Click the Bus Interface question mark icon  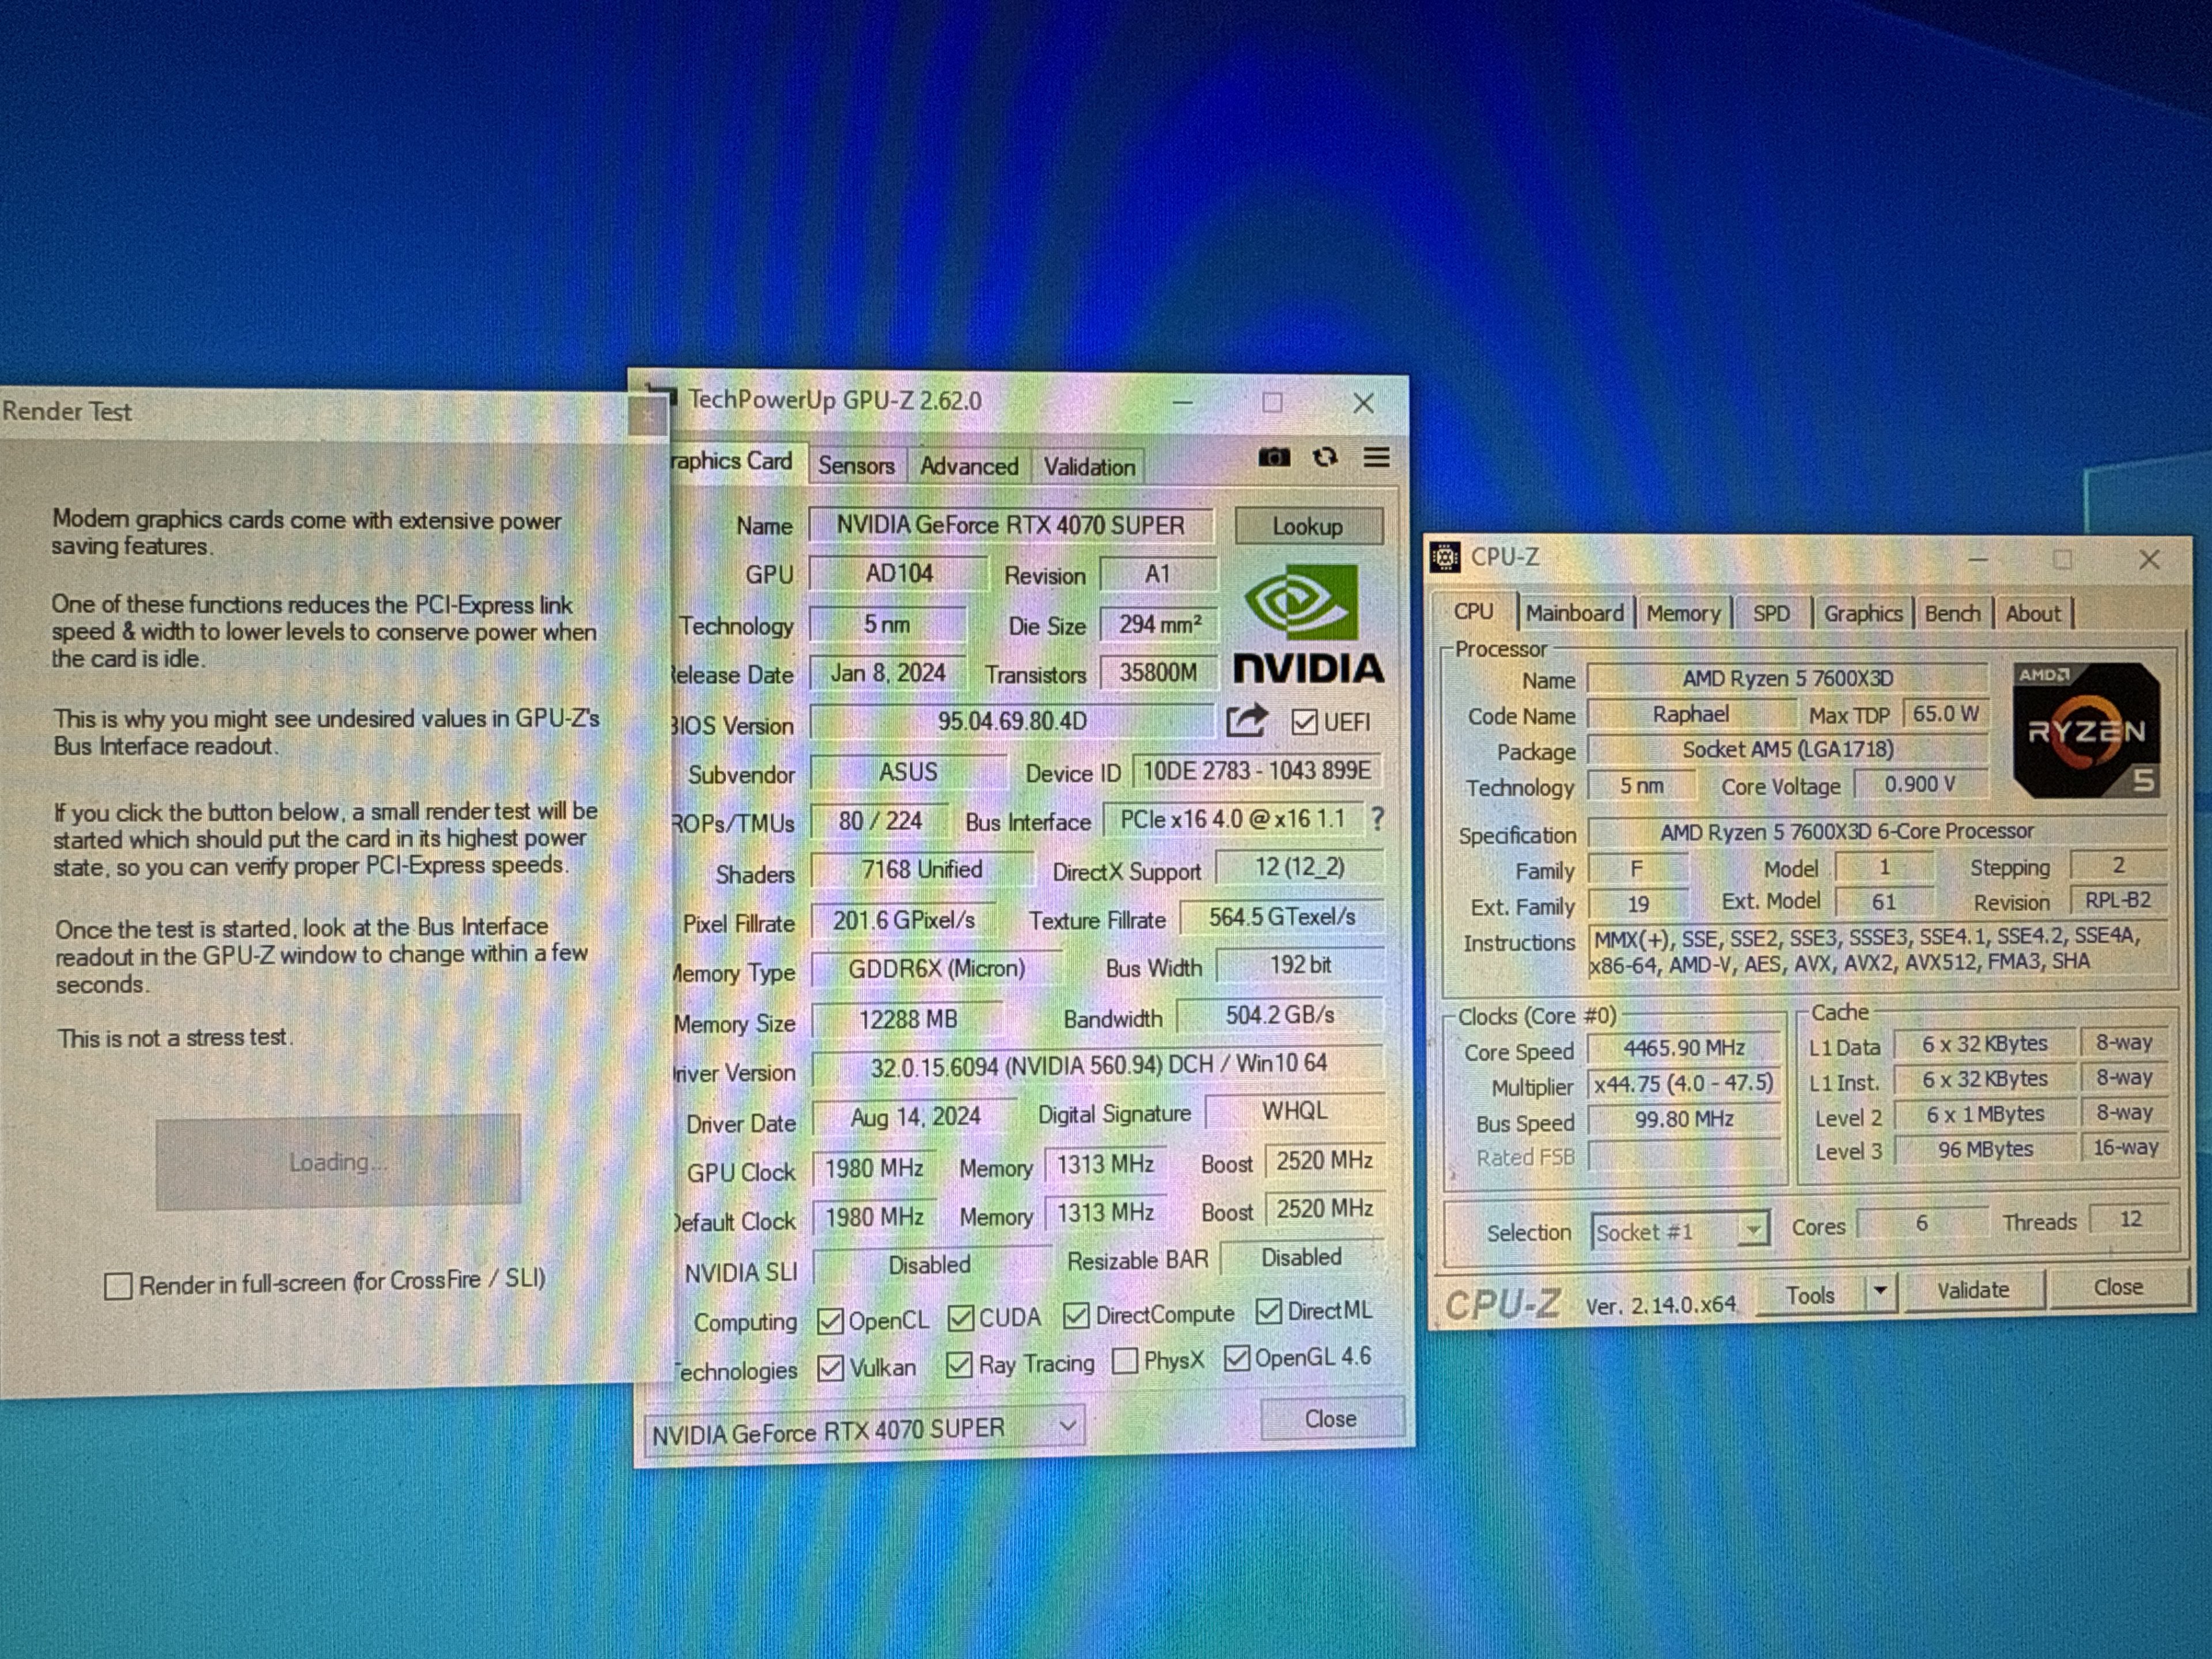[1377, 819]
